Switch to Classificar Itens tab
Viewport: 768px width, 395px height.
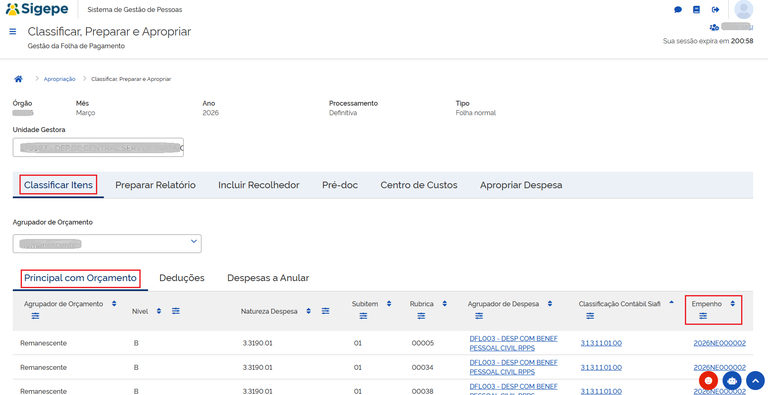click(58, 185)
